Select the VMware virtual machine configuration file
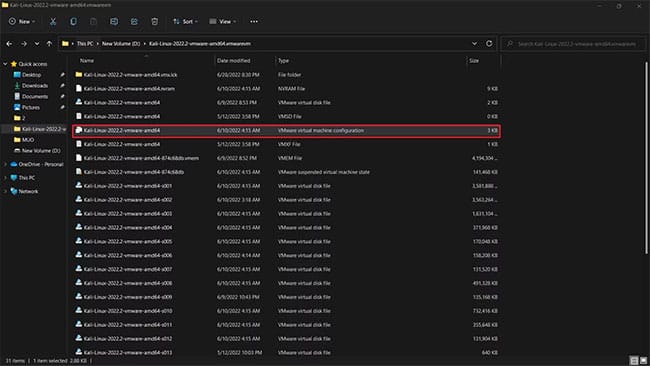Screen dimensions: 650x366 point(286,131)
